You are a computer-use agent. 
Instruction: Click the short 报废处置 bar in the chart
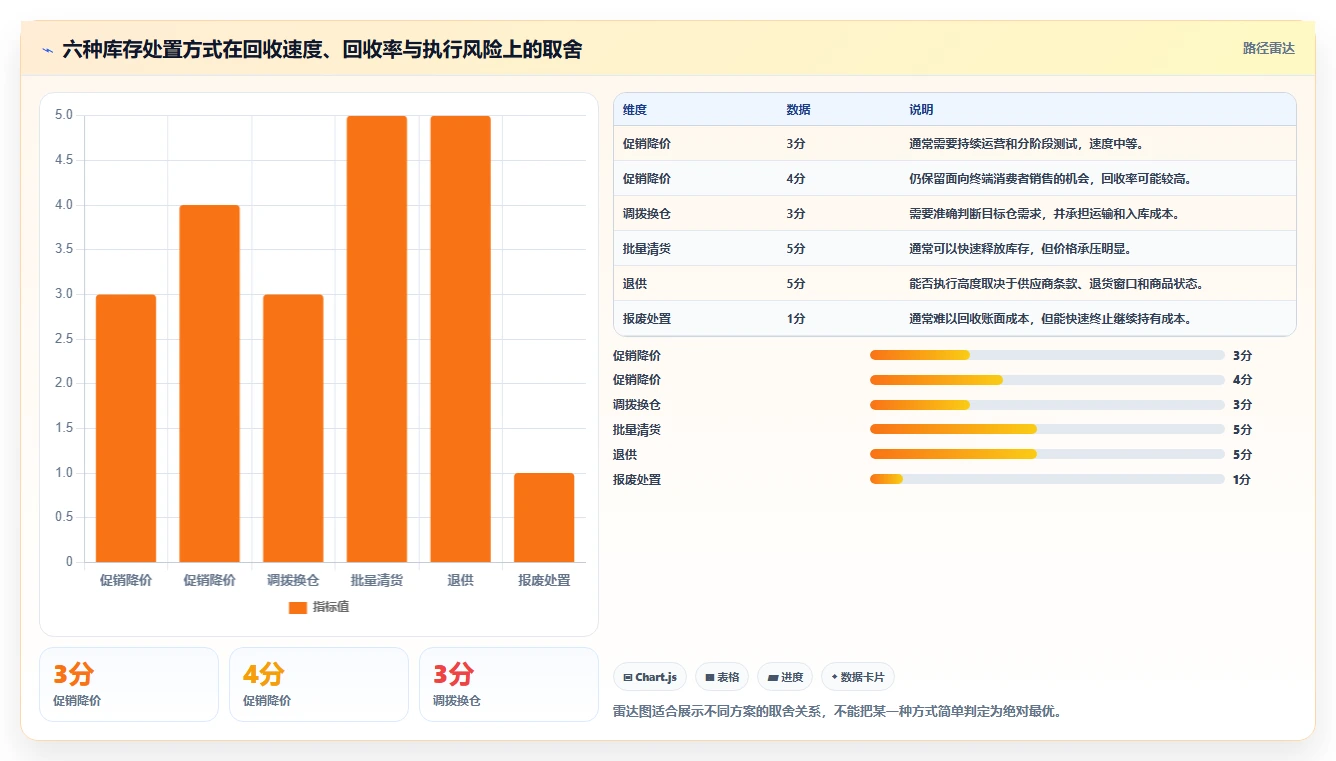point(544,517)
